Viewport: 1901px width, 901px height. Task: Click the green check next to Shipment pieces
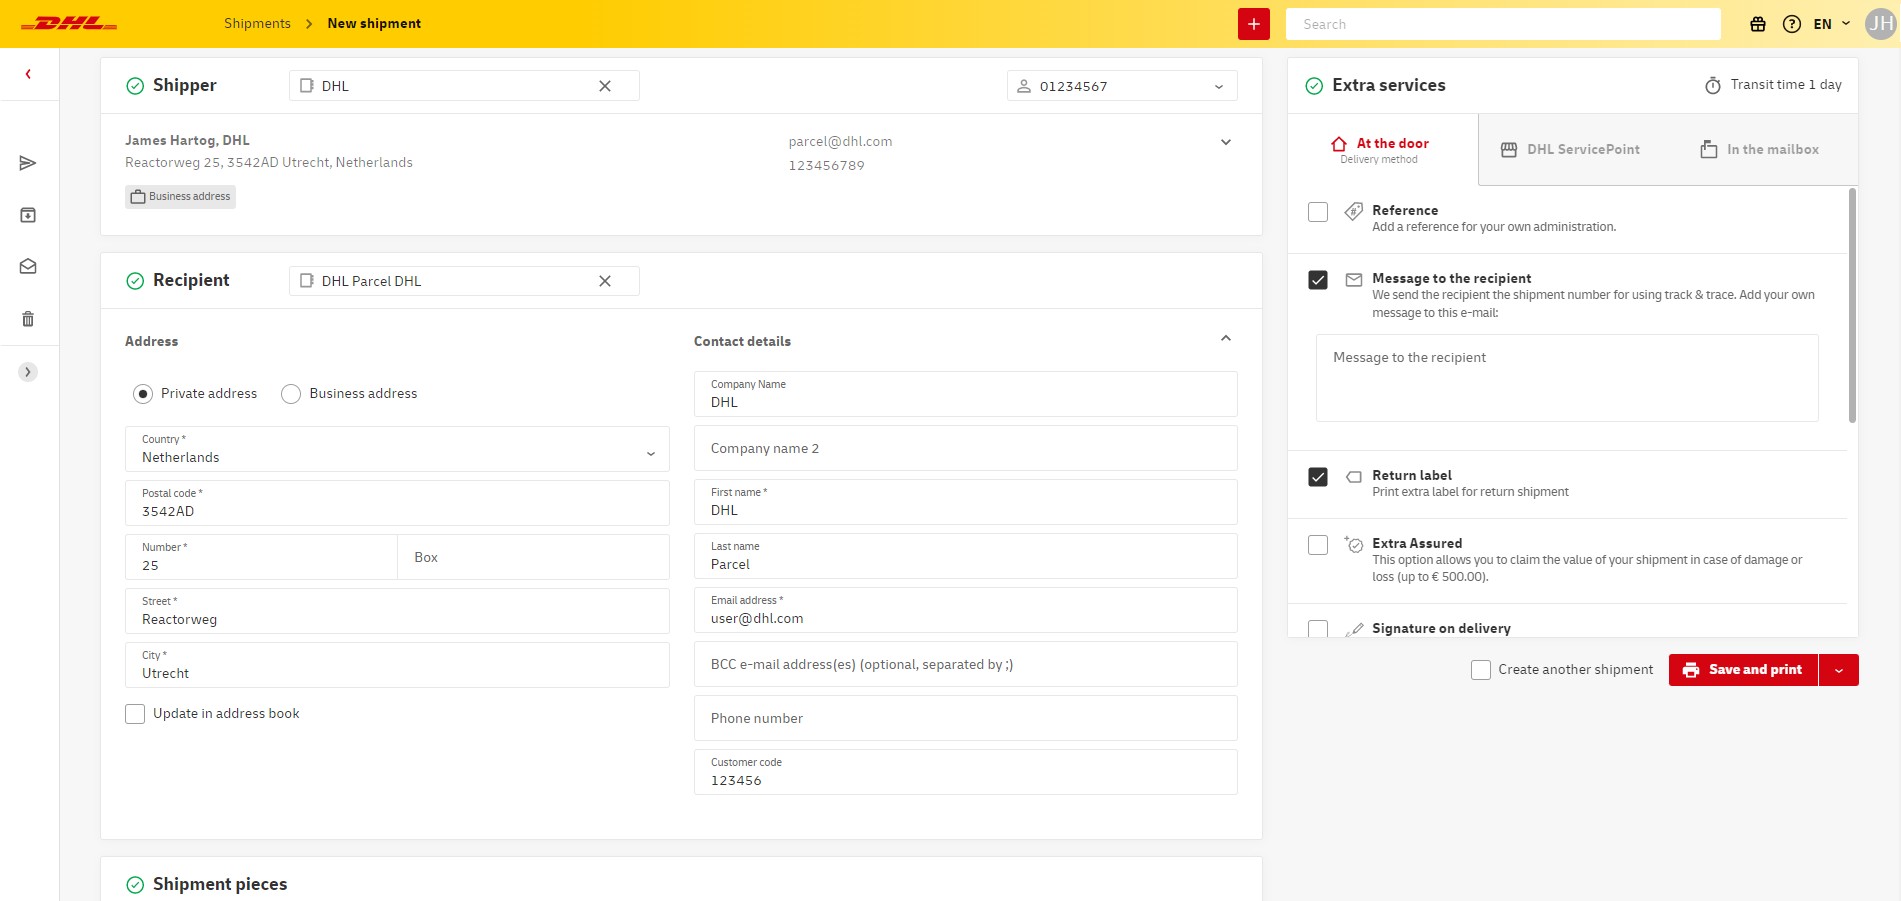click(x=135, y=885)
